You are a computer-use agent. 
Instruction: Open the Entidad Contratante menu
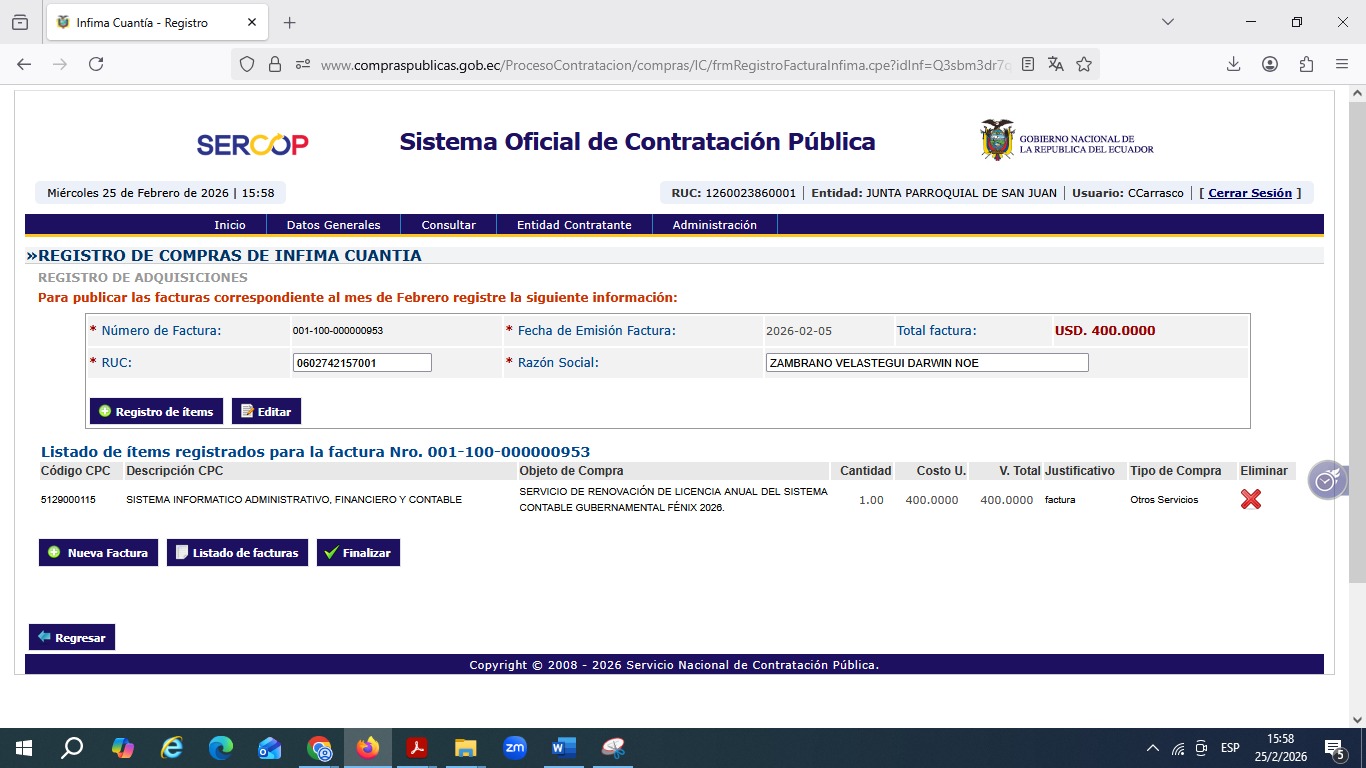[574, 225]
